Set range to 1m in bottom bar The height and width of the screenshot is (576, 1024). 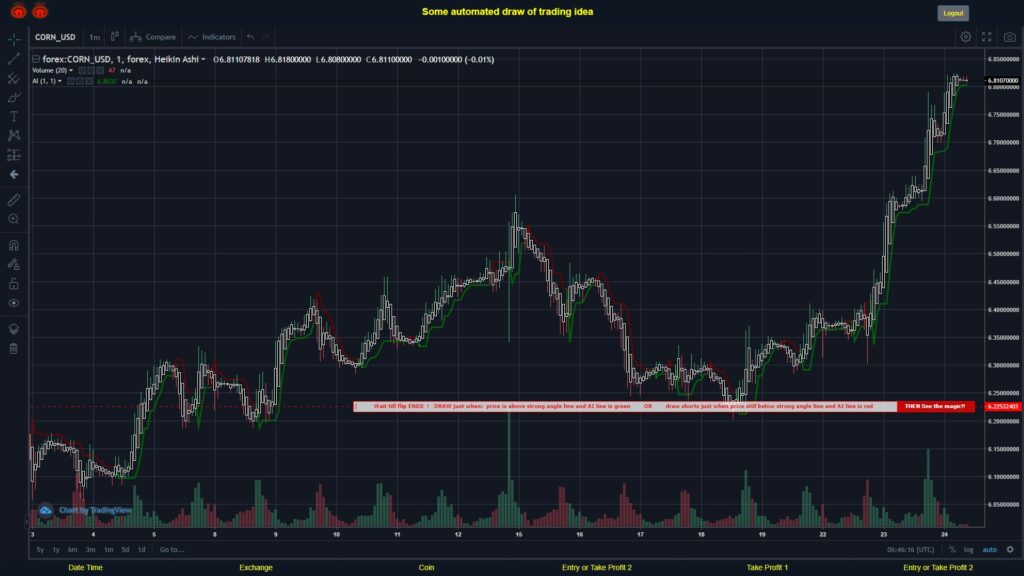pos(108,550)
